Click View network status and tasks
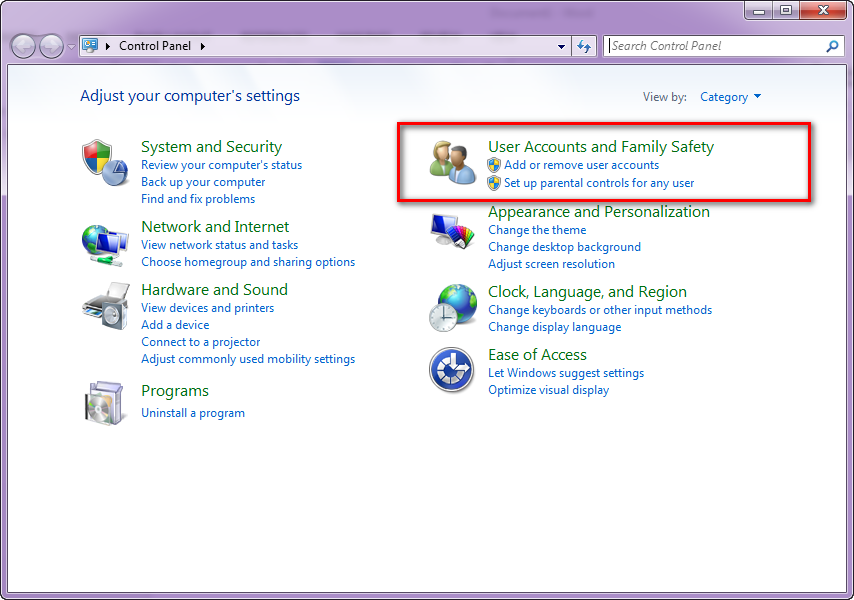 pos(219,245)
